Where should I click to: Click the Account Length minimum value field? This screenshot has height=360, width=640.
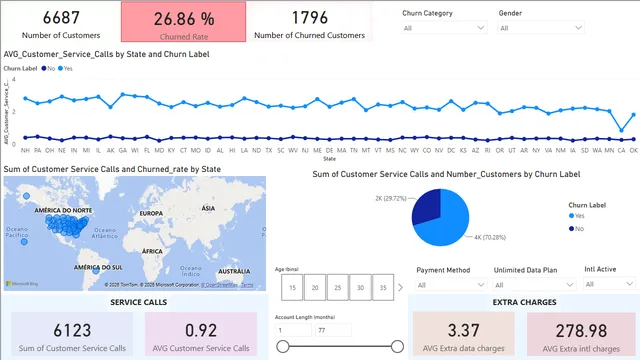[293, 330]
